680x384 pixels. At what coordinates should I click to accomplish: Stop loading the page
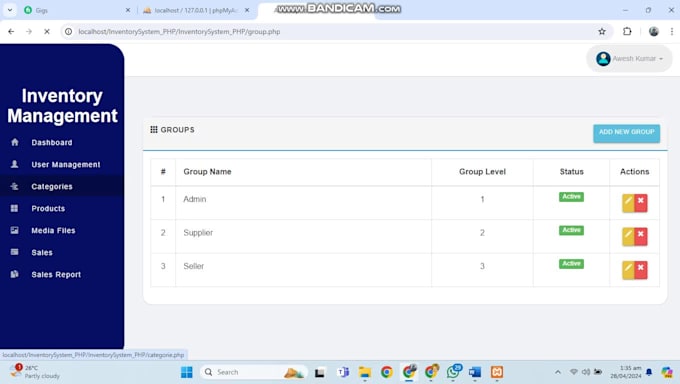tap(47, 31)
